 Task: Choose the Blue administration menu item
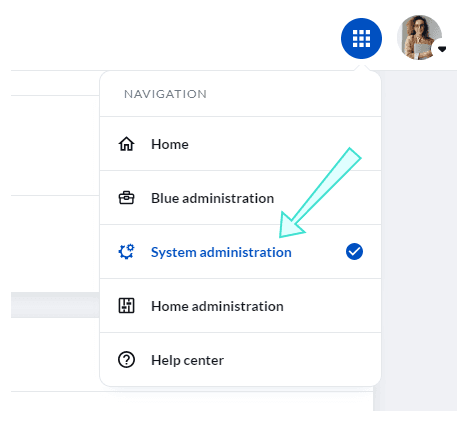(x=240, y=198)
